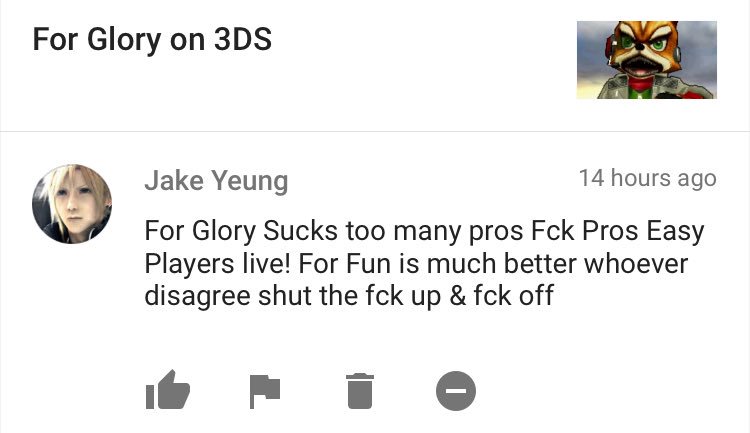
Task: Click the minus-circle hide user icon
Action: coord(456,391)
